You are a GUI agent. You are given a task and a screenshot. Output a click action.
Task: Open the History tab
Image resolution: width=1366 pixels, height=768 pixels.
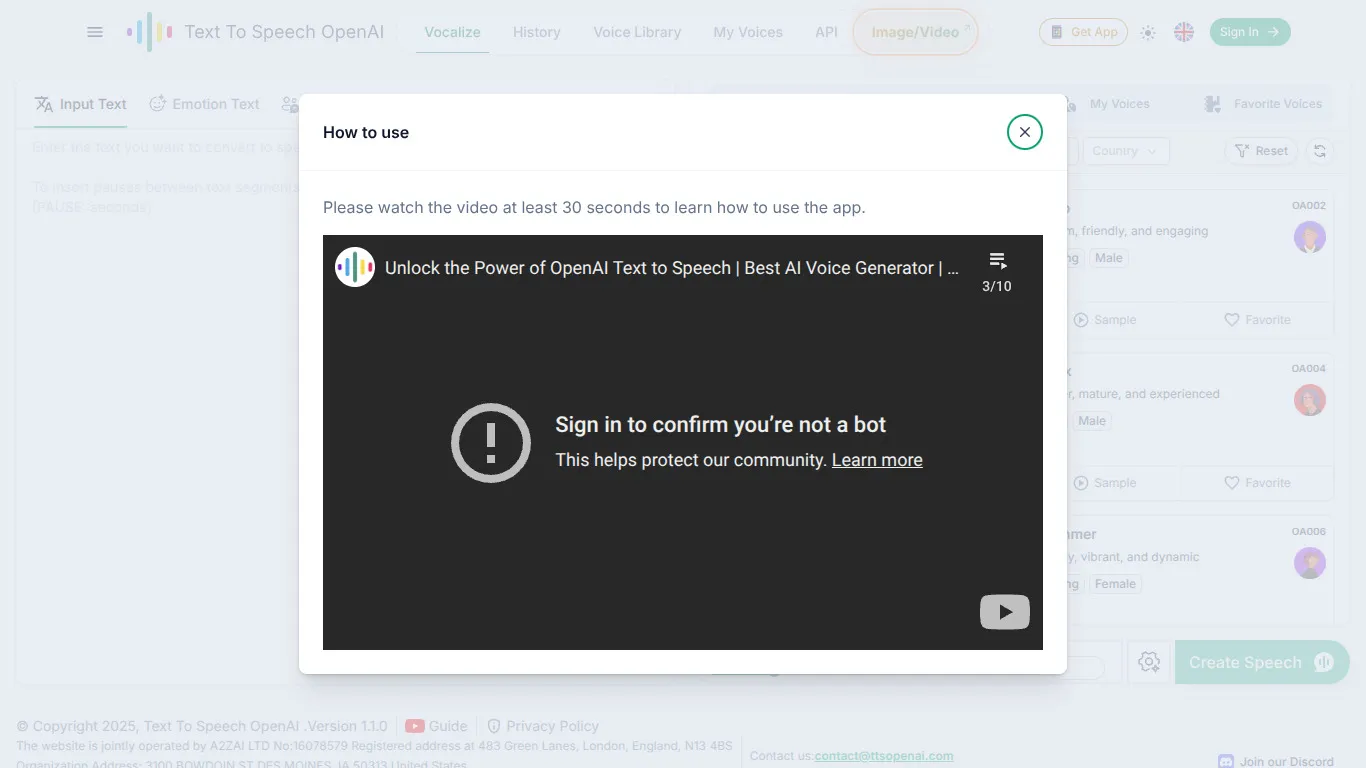coord(536,32)
